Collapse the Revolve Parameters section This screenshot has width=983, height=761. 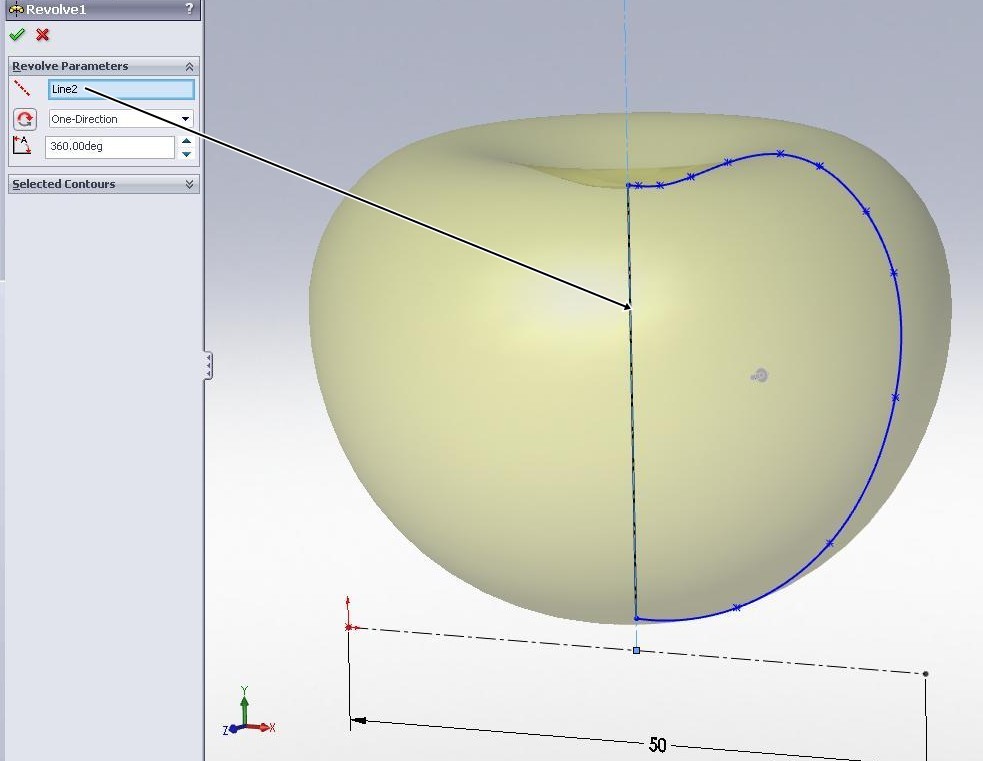(x=189, y=66)
